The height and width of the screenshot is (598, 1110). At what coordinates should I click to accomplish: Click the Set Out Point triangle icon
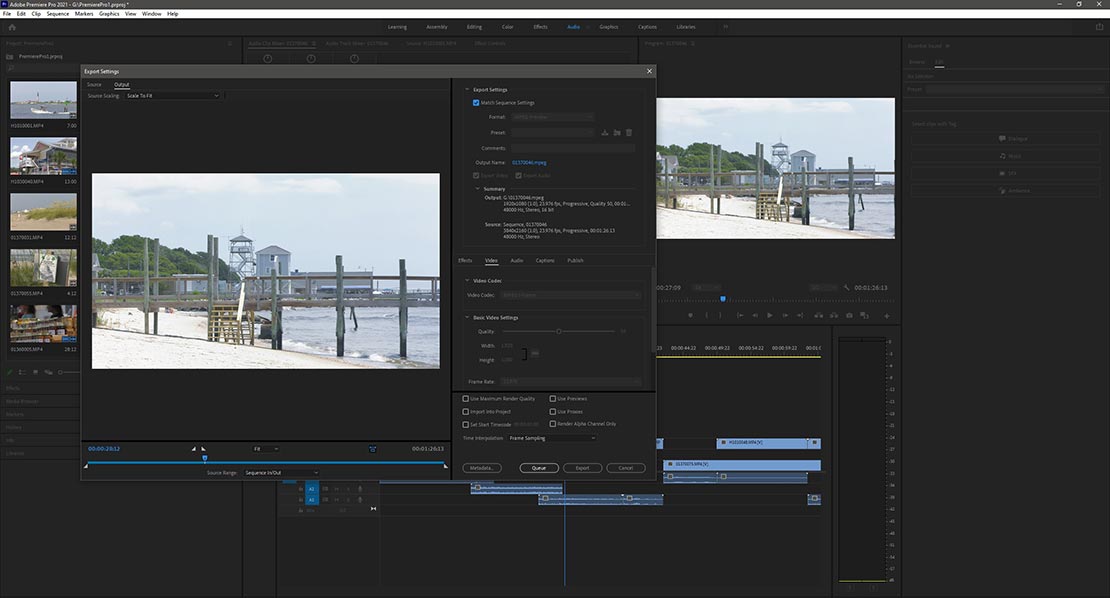point(204,449)
